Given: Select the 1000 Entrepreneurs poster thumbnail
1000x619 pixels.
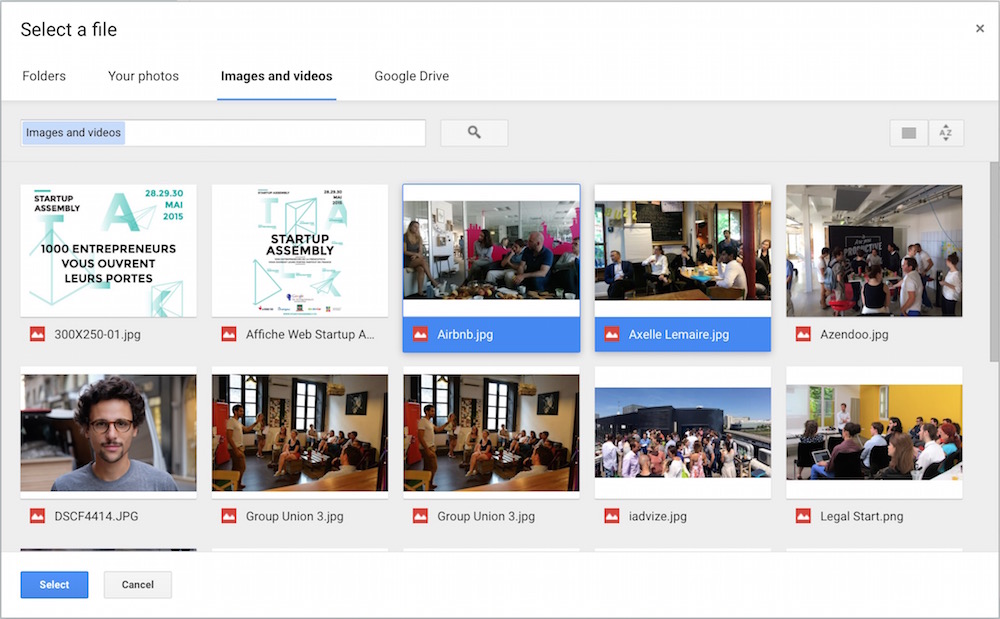Looking at the screenshot, I should (x=108, y=251).
